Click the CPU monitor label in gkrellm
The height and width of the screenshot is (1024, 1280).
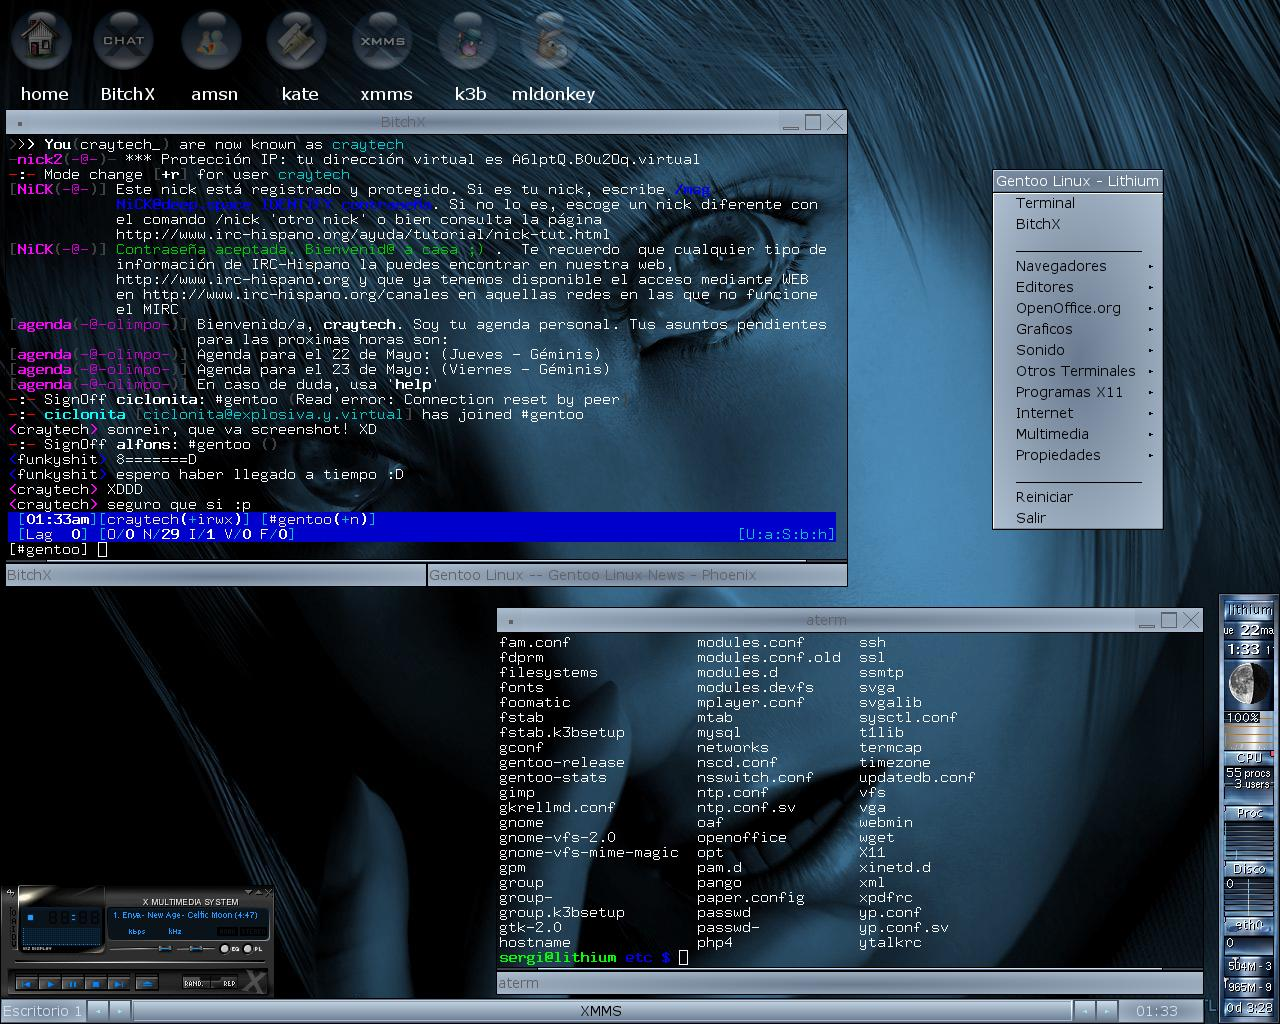pos(1249,757)
